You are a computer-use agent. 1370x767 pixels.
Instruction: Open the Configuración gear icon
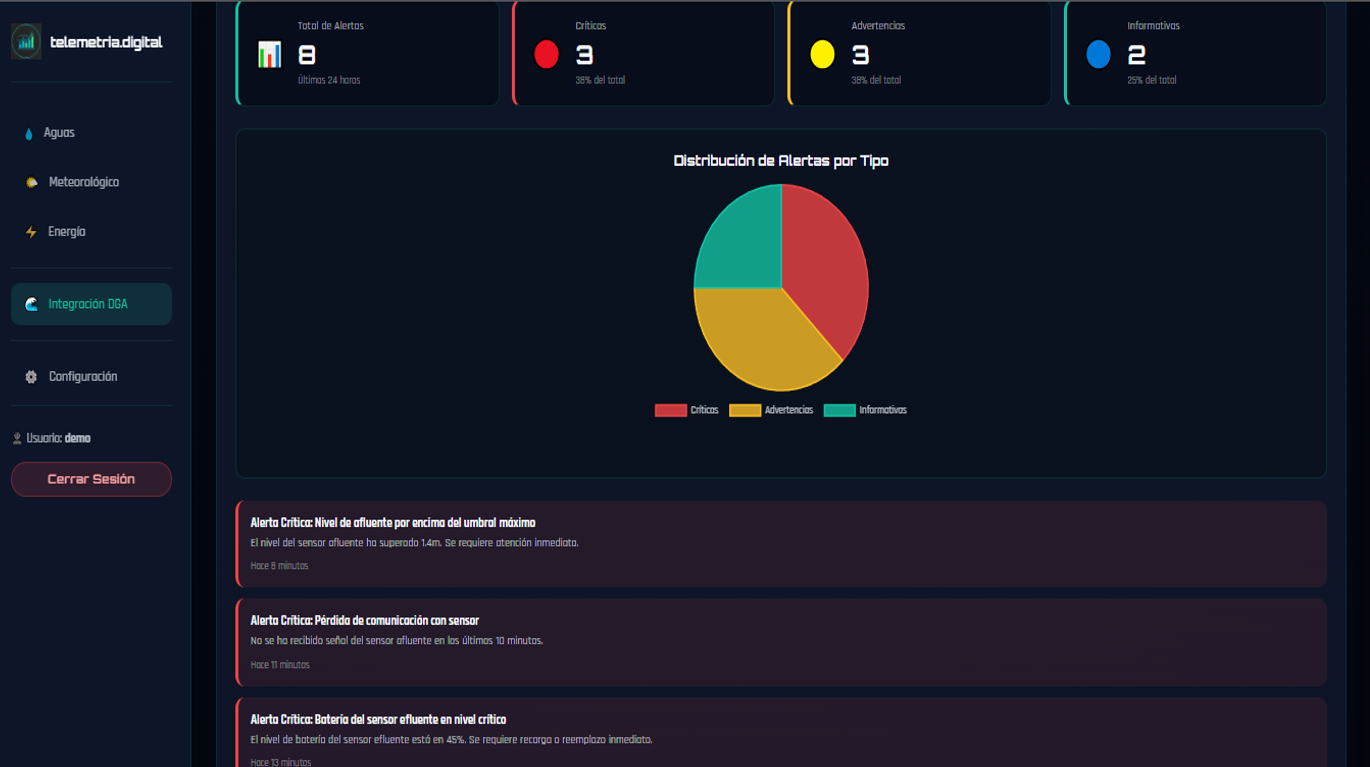click(29, 376)
